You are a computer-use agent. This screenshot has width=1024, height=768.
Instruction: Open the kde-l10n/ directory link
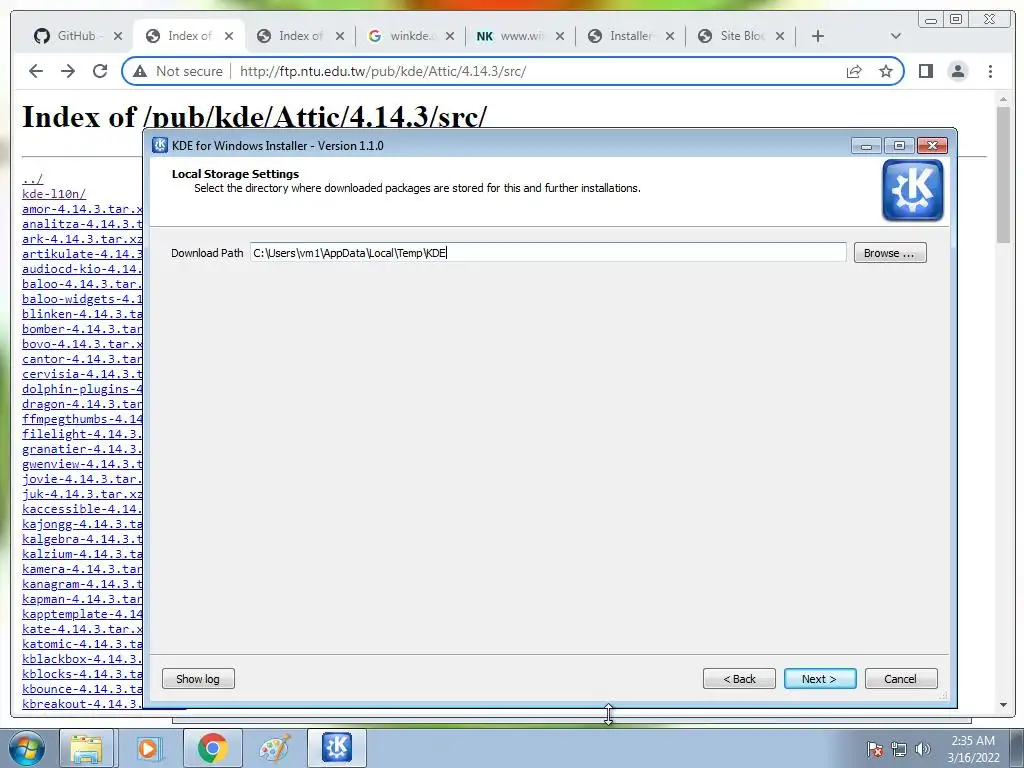point(54,194)
